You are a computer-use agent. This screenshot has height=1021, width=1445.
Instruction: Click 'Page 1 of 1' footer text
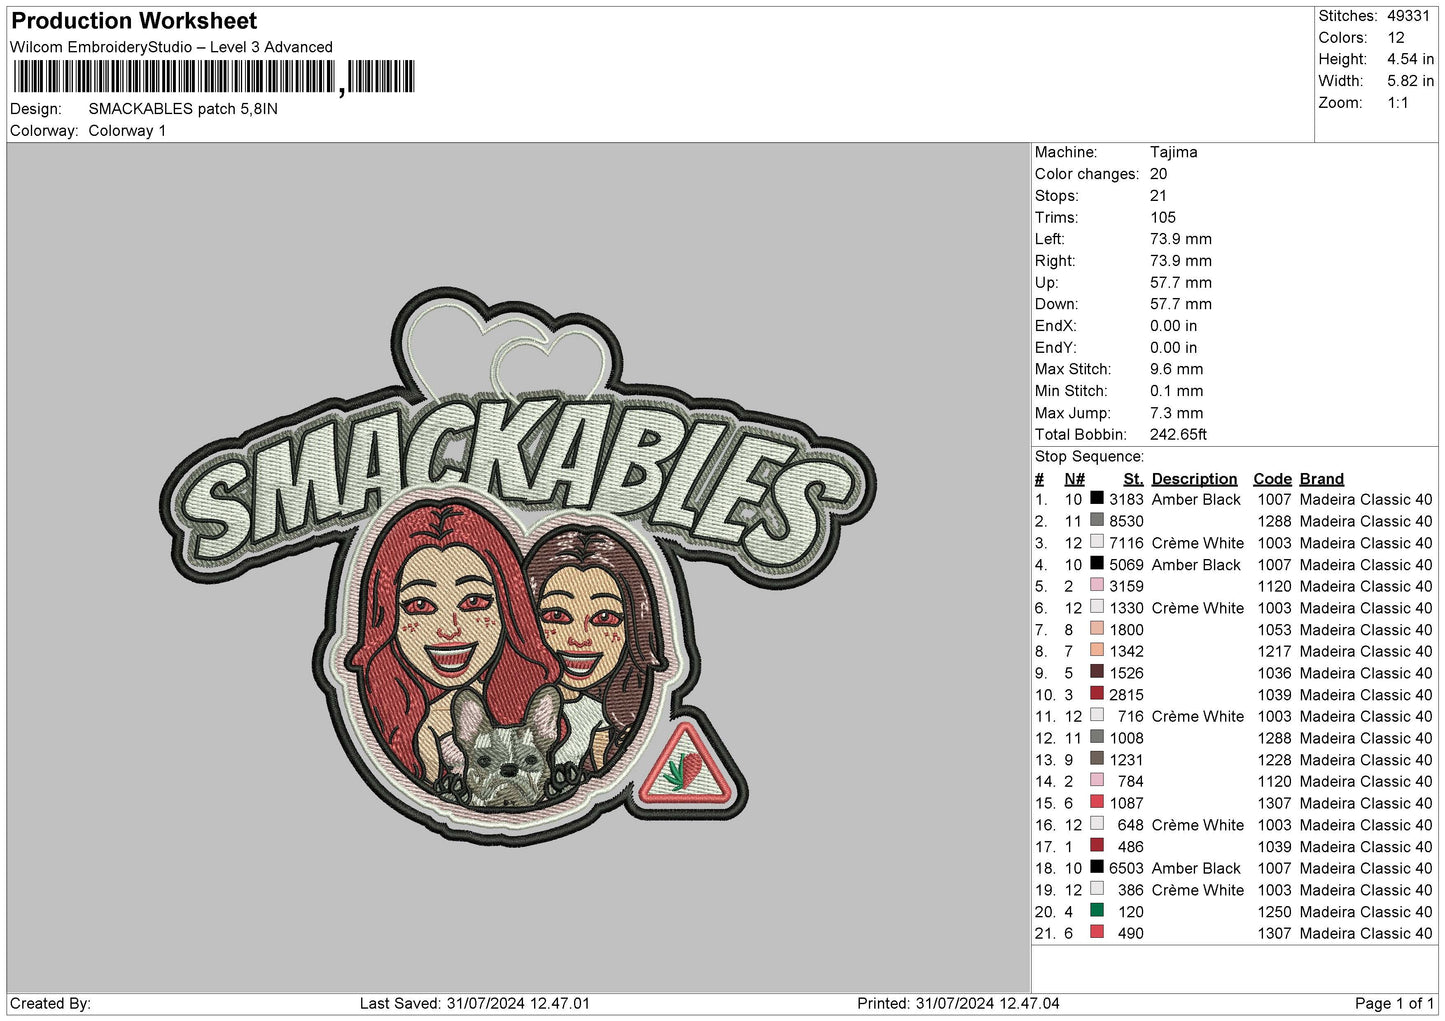(x=1394, y=1003)
